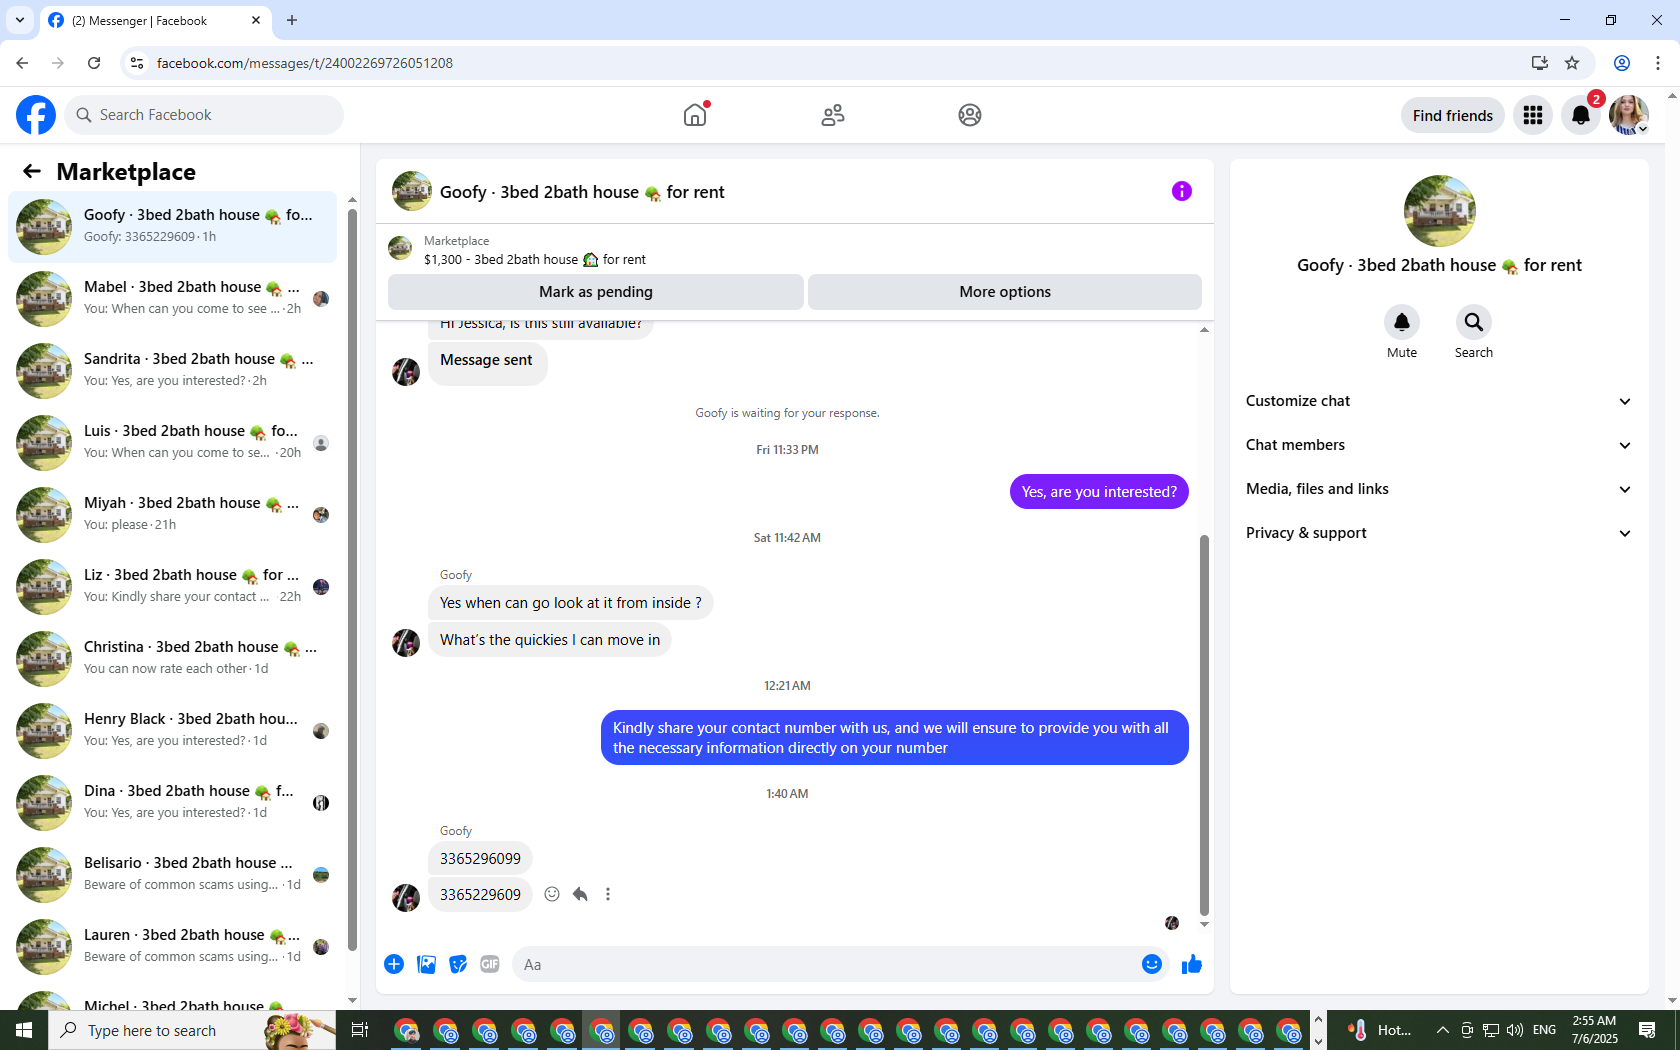Expand Chat members section
The height and width of the screenshot is (1050, 1680).
pyautogui.click(x=1439, y=445)
